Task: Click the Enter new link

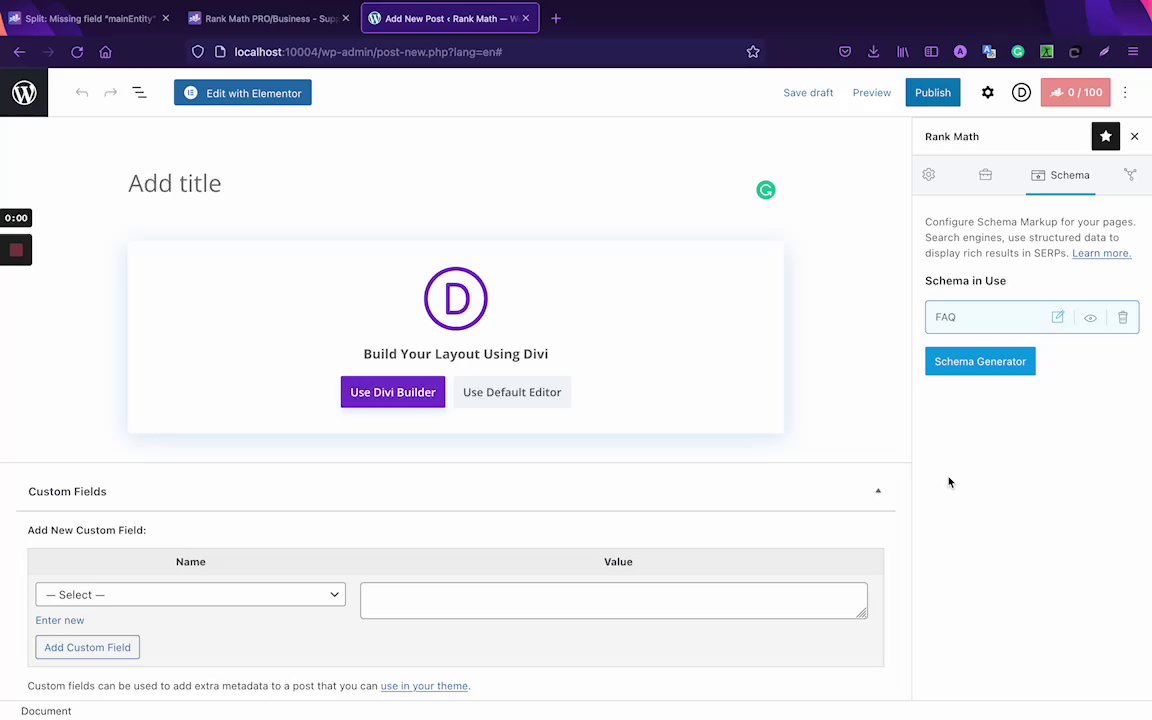Action: point(60,620)
